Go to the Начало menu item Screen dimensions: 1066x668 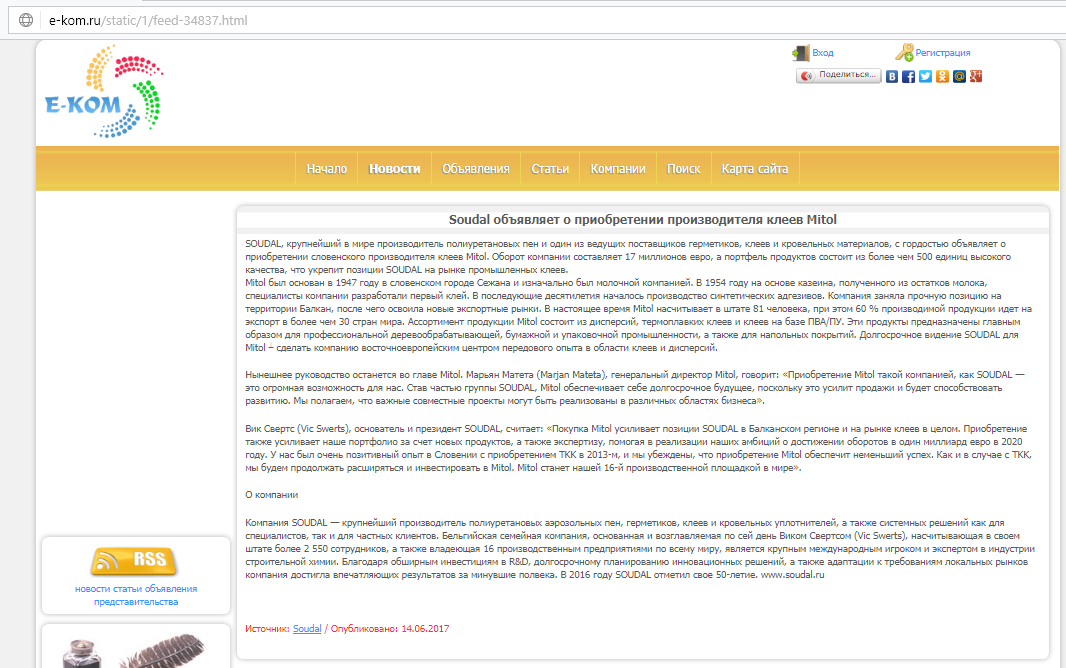tap(326, 169)
